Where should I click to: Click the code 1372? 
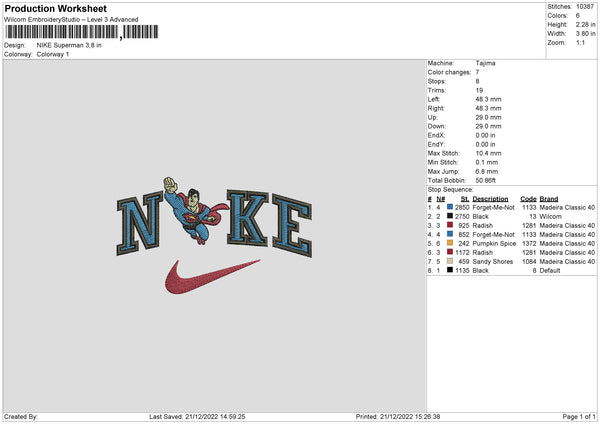tap(529, 243)
